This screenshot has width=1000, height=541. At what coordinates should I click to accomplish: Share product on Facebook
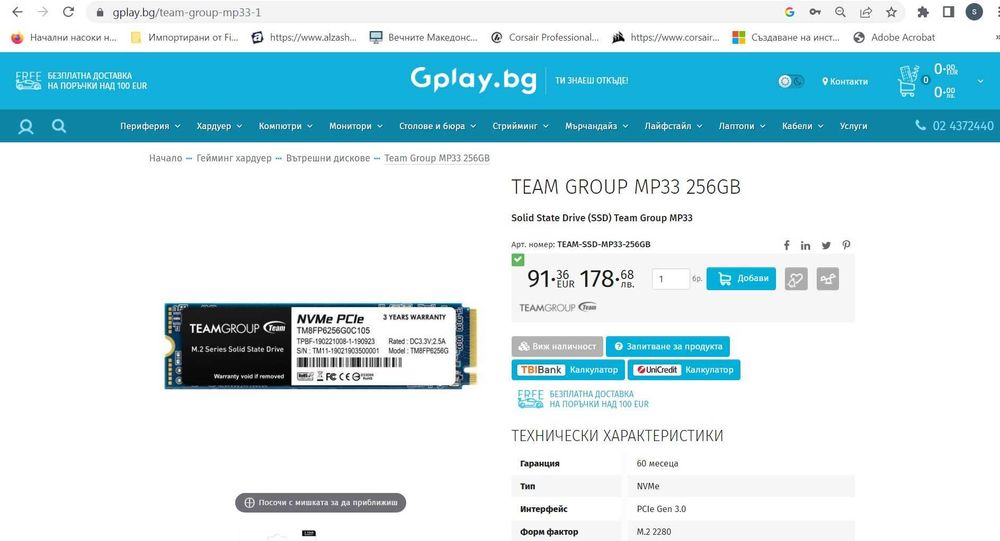pos(786,245)
